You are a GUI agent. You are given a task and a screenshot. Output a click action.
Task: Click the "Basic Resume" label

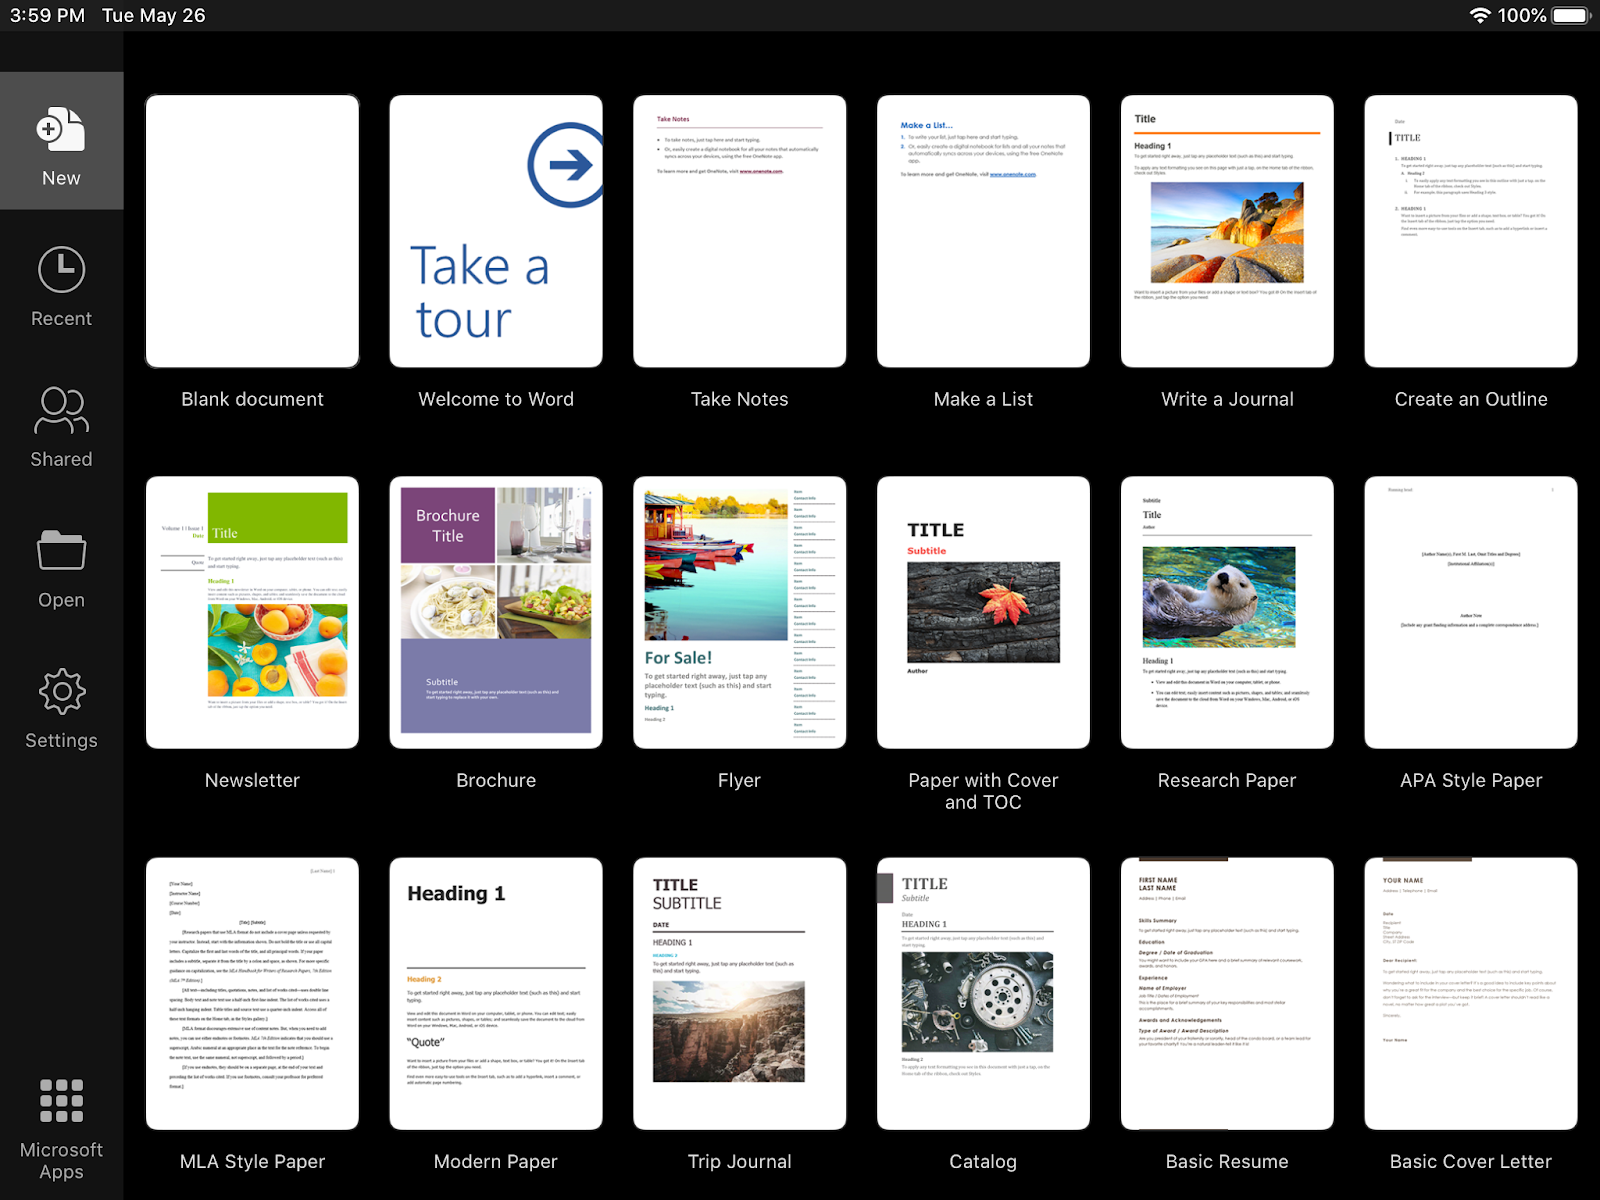point(1227,1161)
